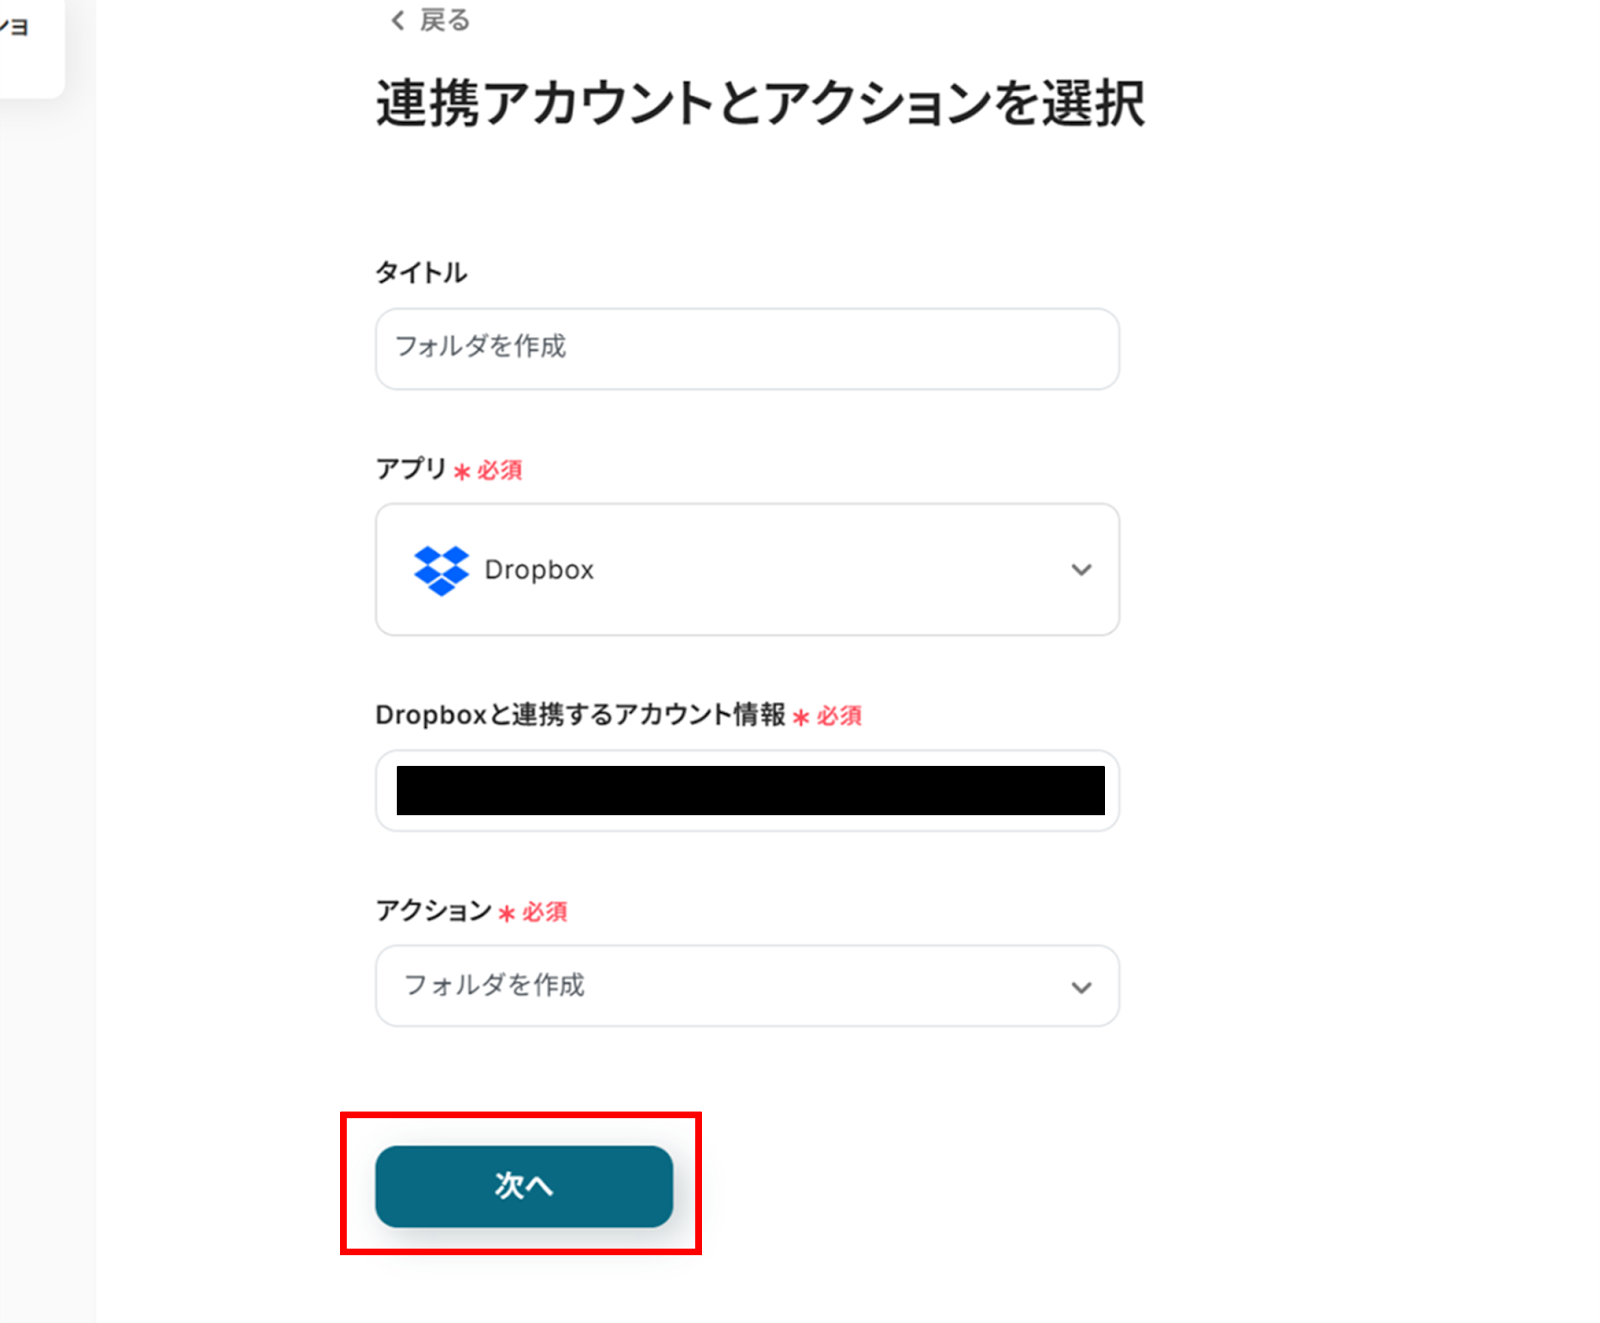This screenshot has height=1323, width=1600.
Task: Click the back chevron arrow icon
Action: (397, 20)
